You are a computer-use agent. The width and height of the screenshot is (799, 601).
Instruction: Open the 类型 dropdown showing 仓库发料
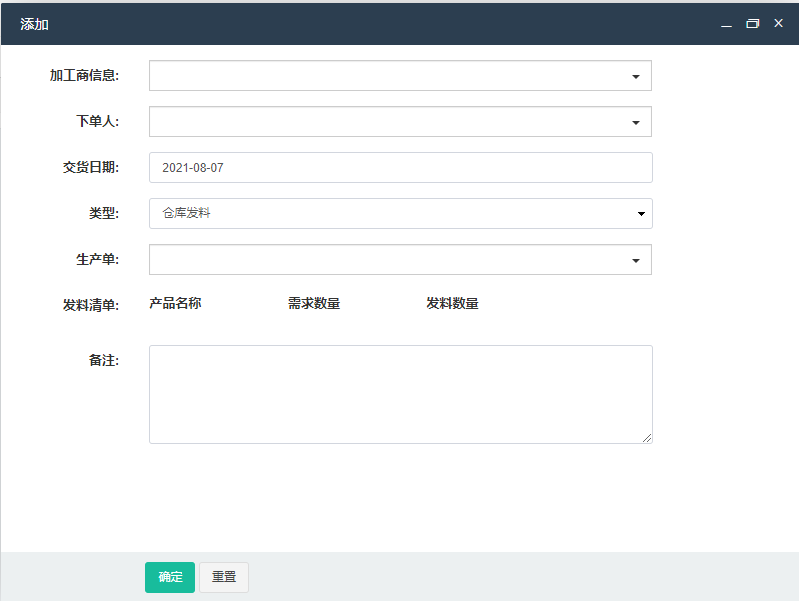tap(401, 213)
